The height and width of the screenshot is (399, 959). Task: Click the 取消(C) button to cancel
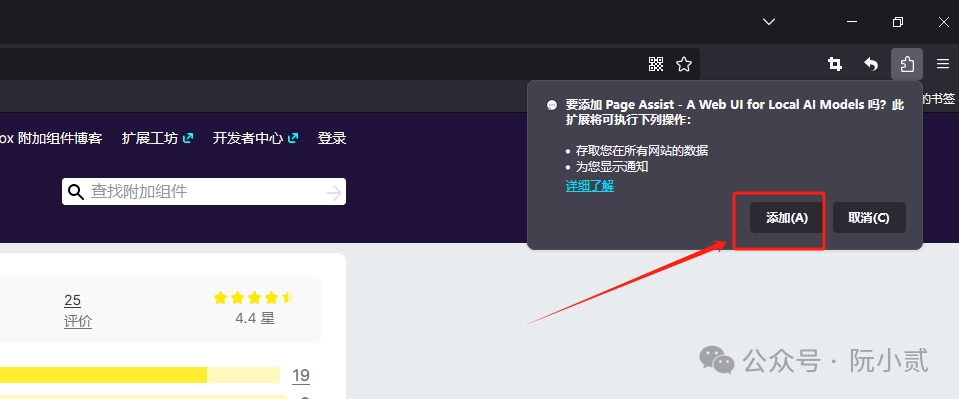[868, 218]
